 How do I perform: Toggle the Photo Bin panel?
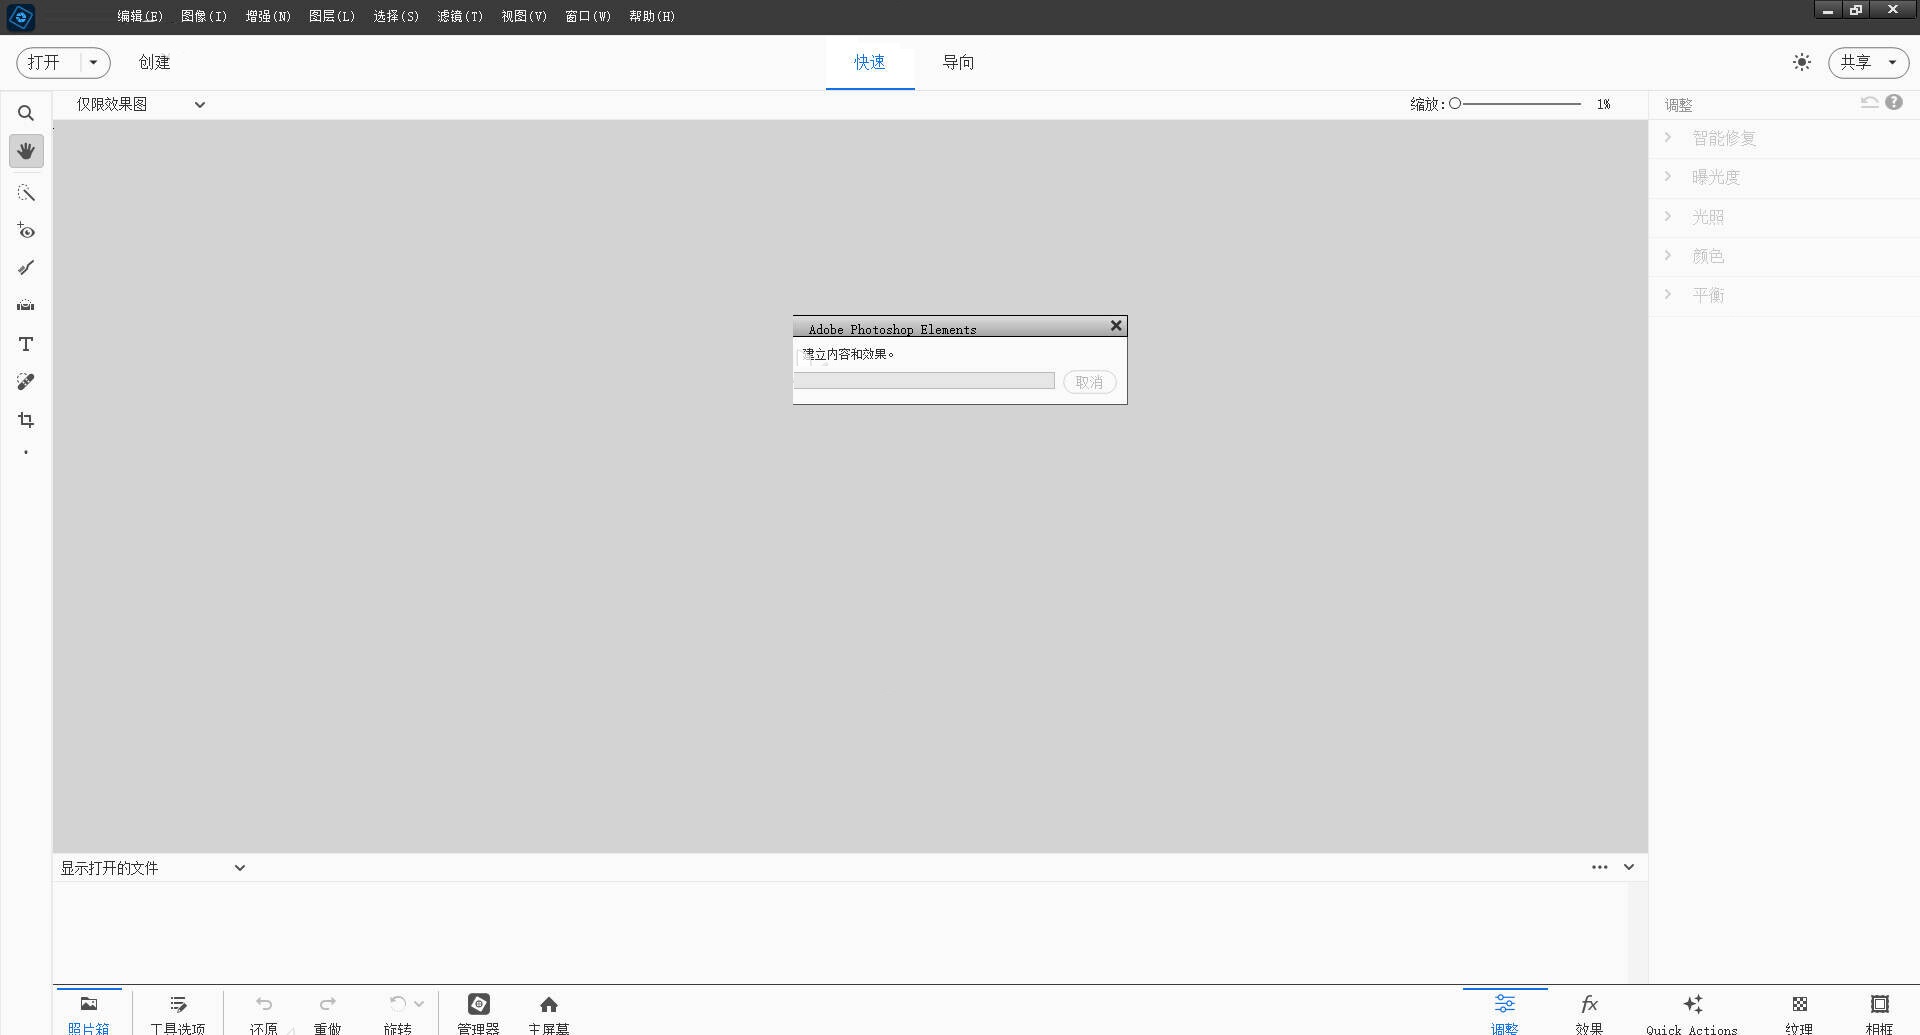click(88, 1010)
